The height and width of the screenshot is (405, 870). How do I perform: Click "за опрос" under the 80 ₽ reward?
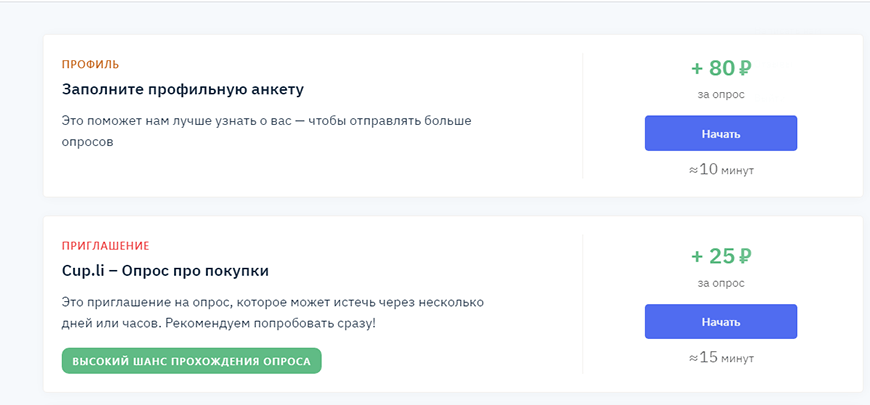[721, 95]
